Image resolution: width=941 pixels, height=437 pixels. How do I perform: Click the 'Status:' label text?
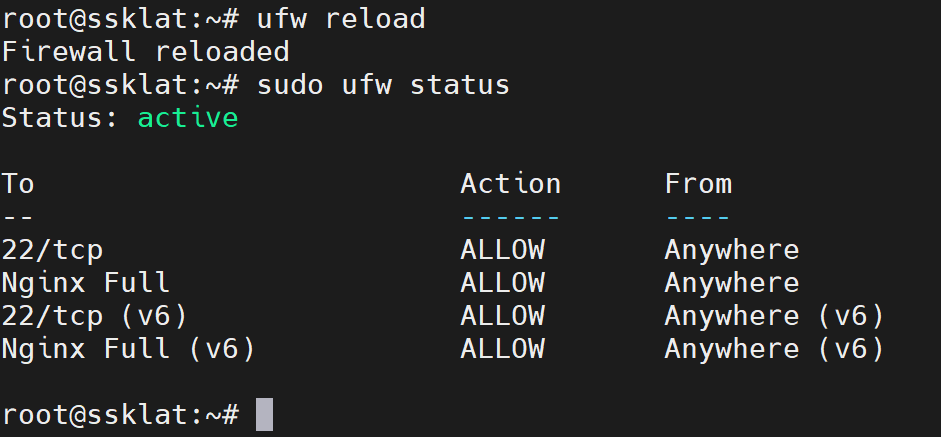click(60, 118)
